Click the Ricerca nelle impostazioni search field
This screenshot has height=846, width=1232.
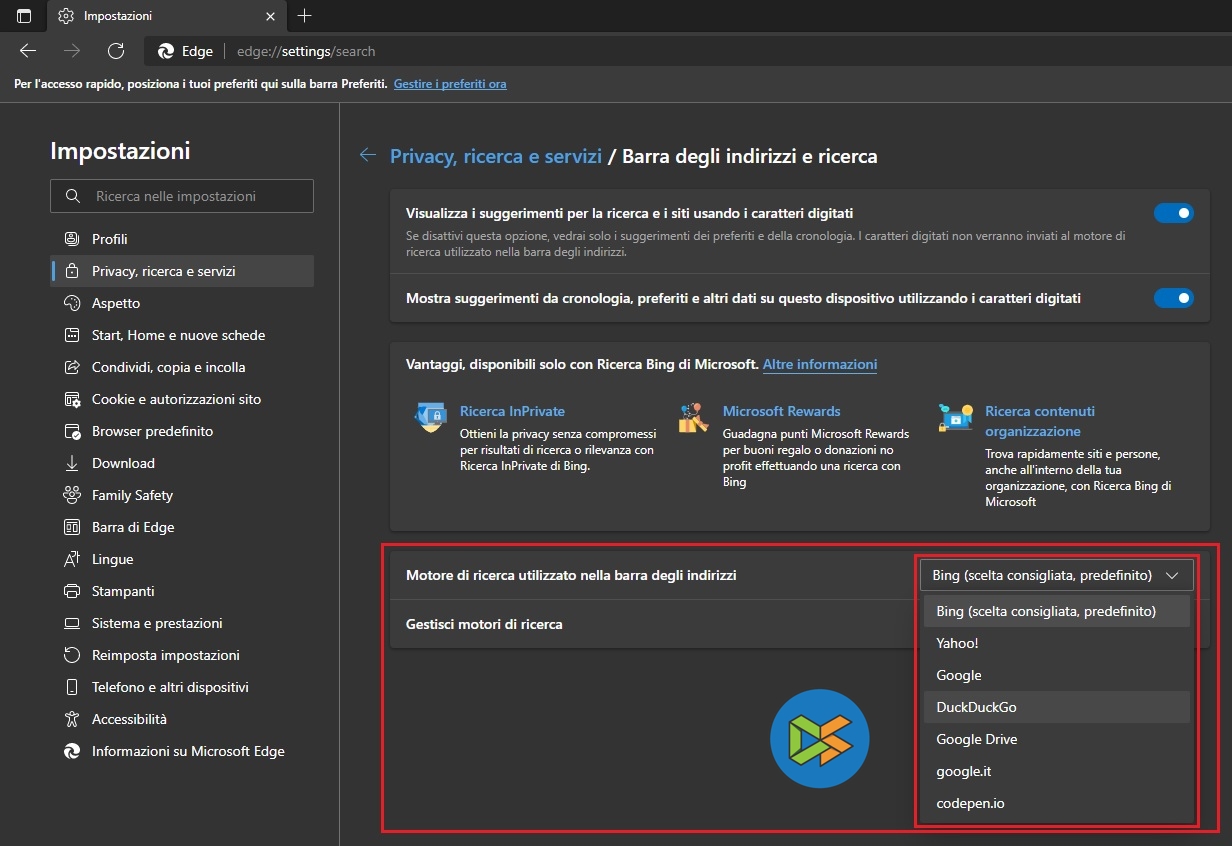(x=182, y=196)
